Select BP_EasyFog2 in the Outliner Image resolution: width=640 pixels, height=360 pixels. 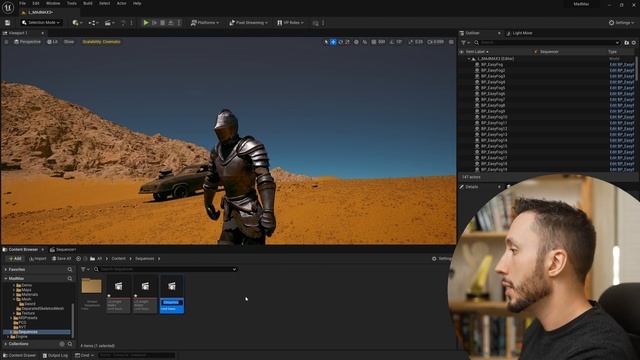coord(493,70)
